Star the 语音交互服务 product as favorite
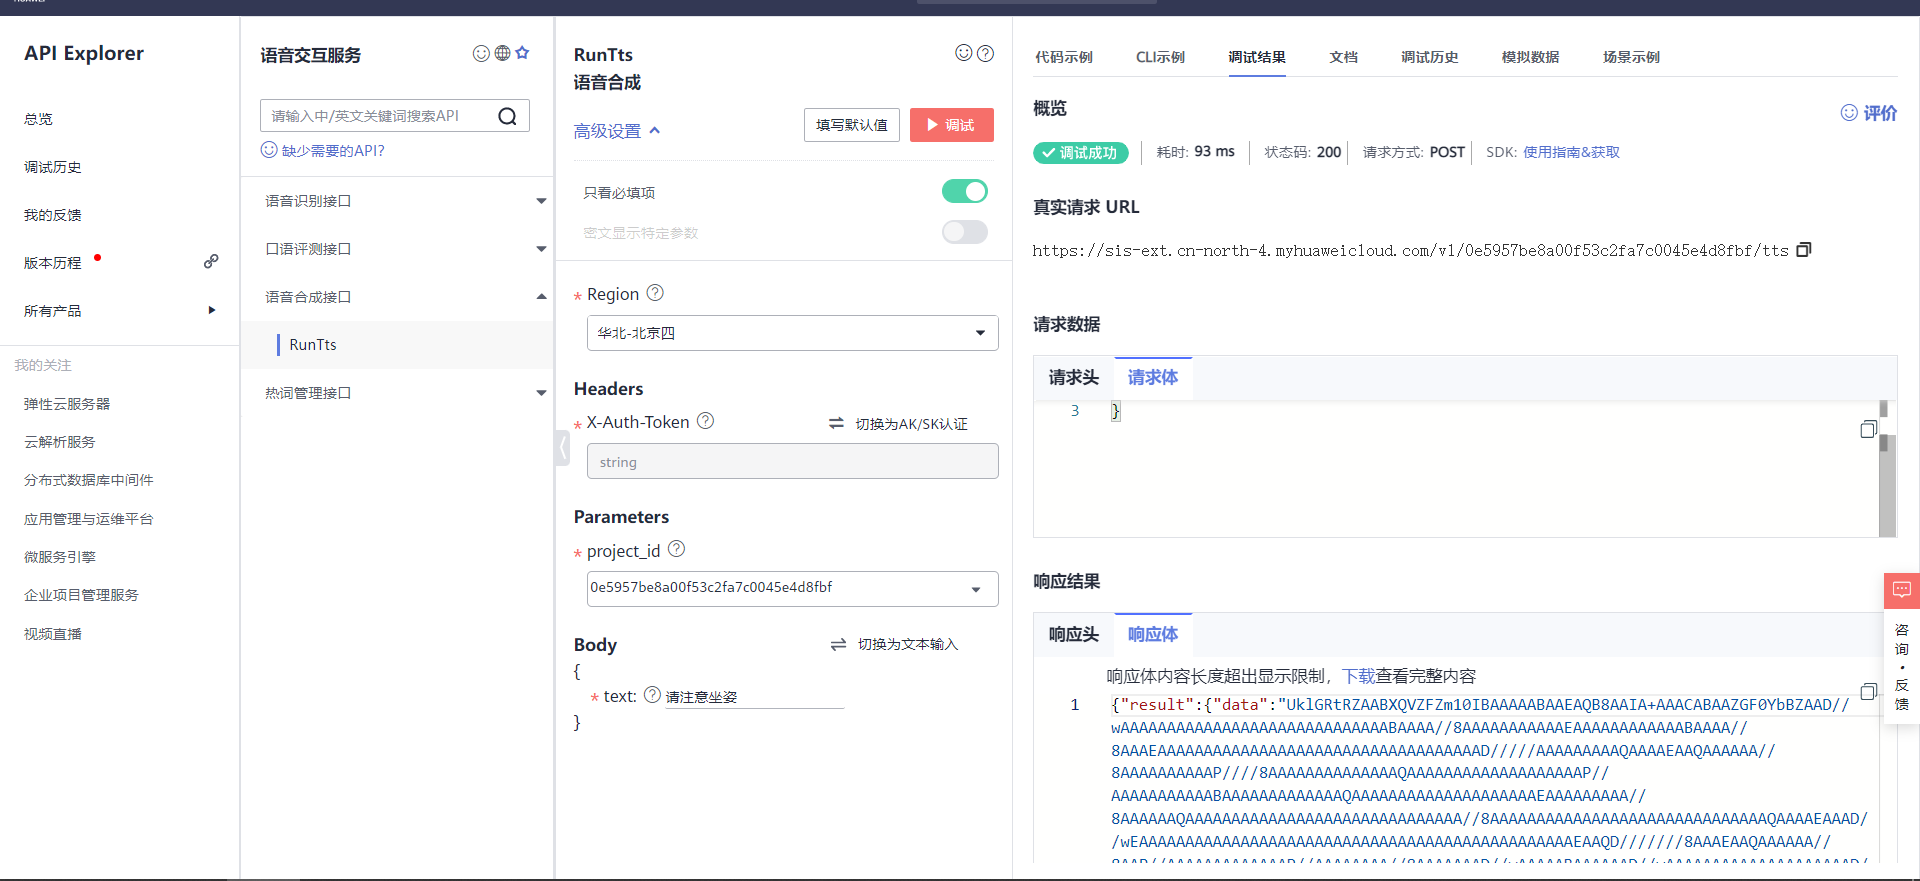Screen dimensions: 1920x881 522,53
